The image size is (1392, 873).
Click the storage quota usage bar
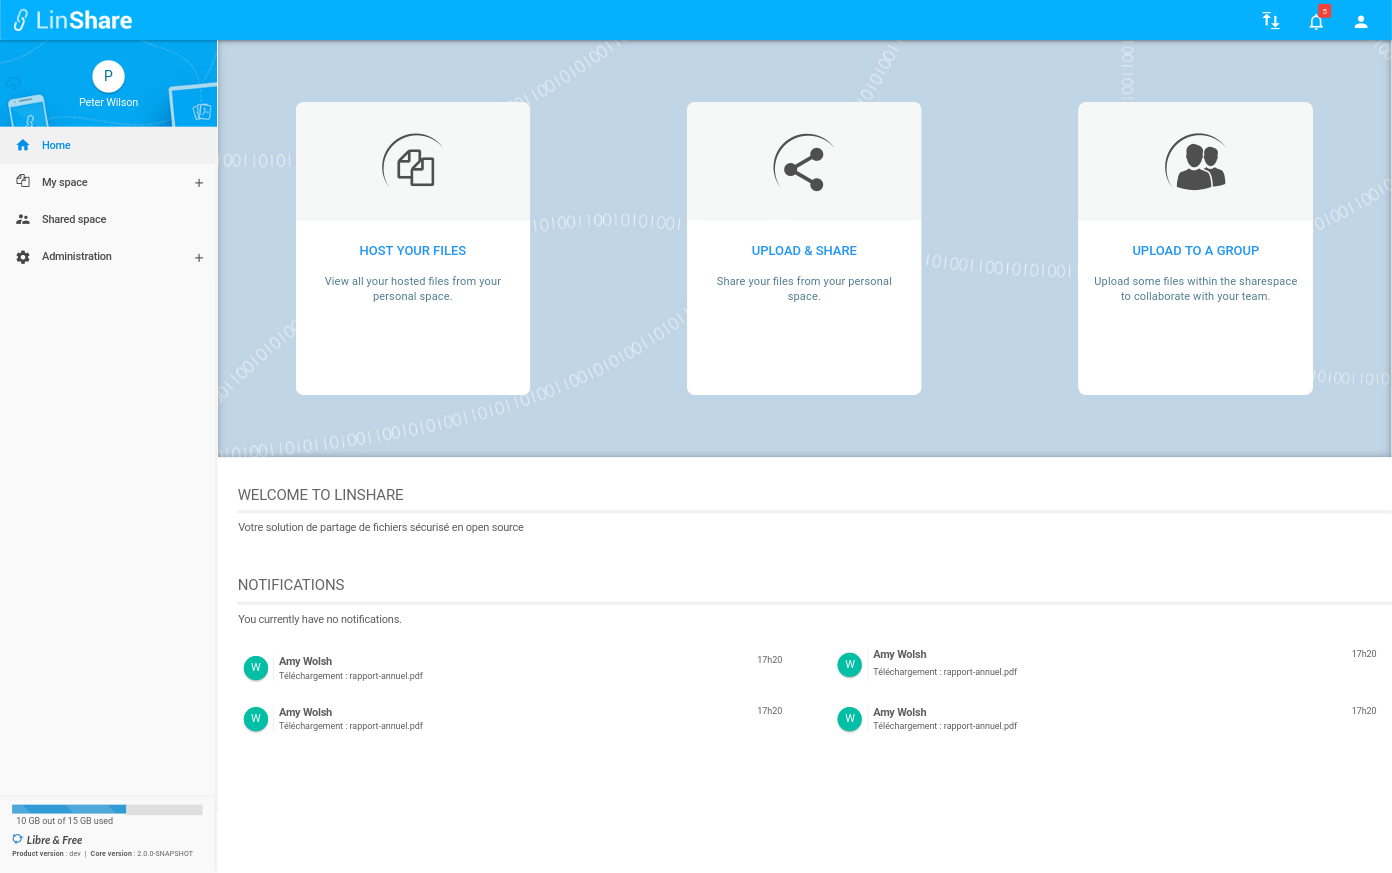click(x=107, y=809)
